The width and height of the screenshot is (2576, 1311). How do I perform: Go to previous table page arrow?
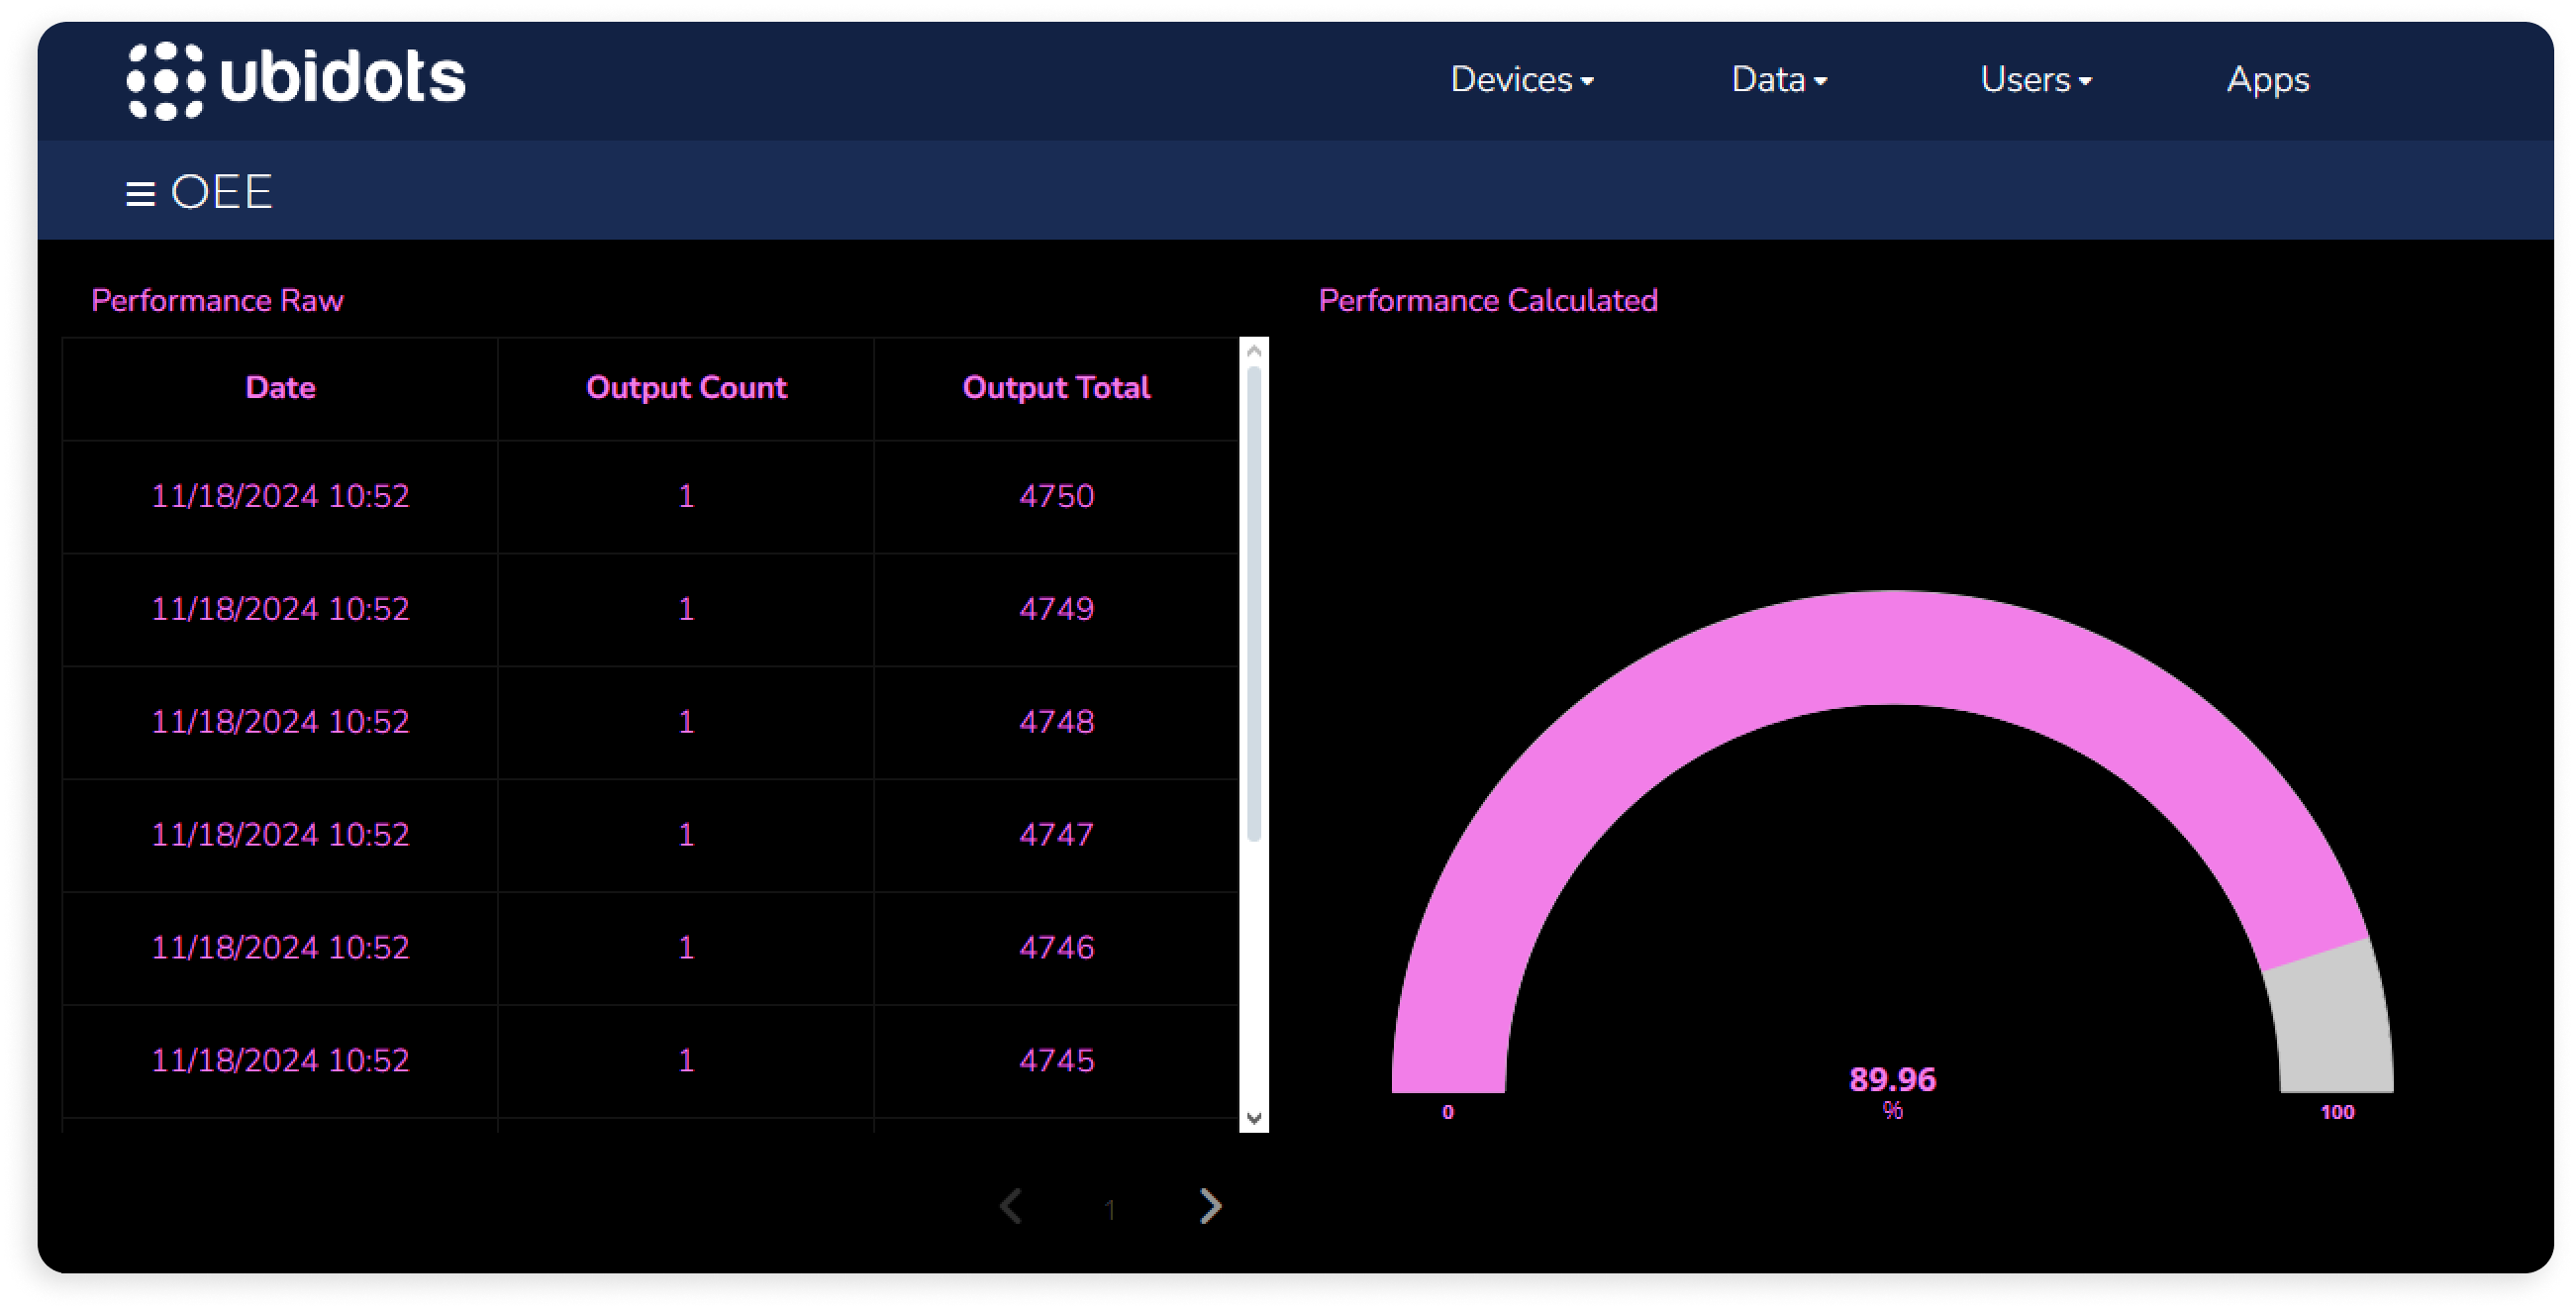coord(1011,1206)
